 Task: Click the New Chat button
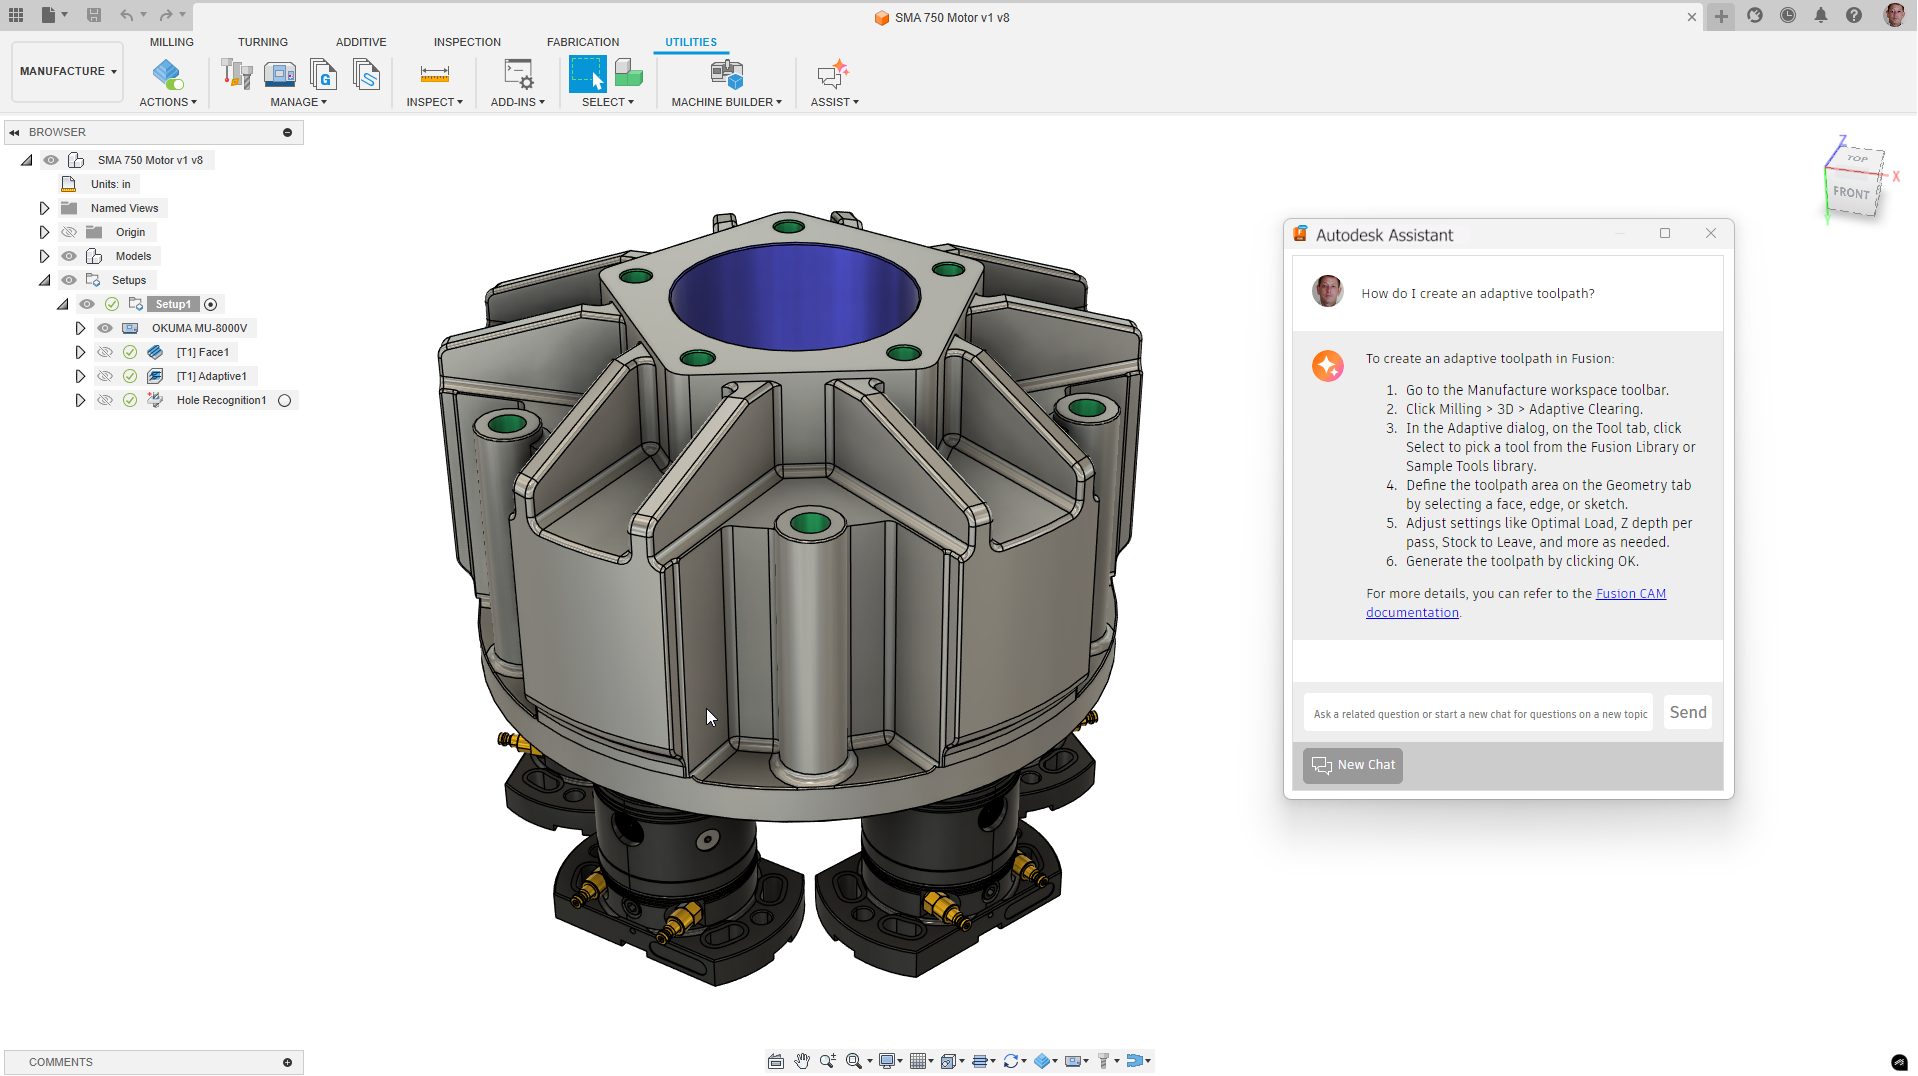(1353, 765)
